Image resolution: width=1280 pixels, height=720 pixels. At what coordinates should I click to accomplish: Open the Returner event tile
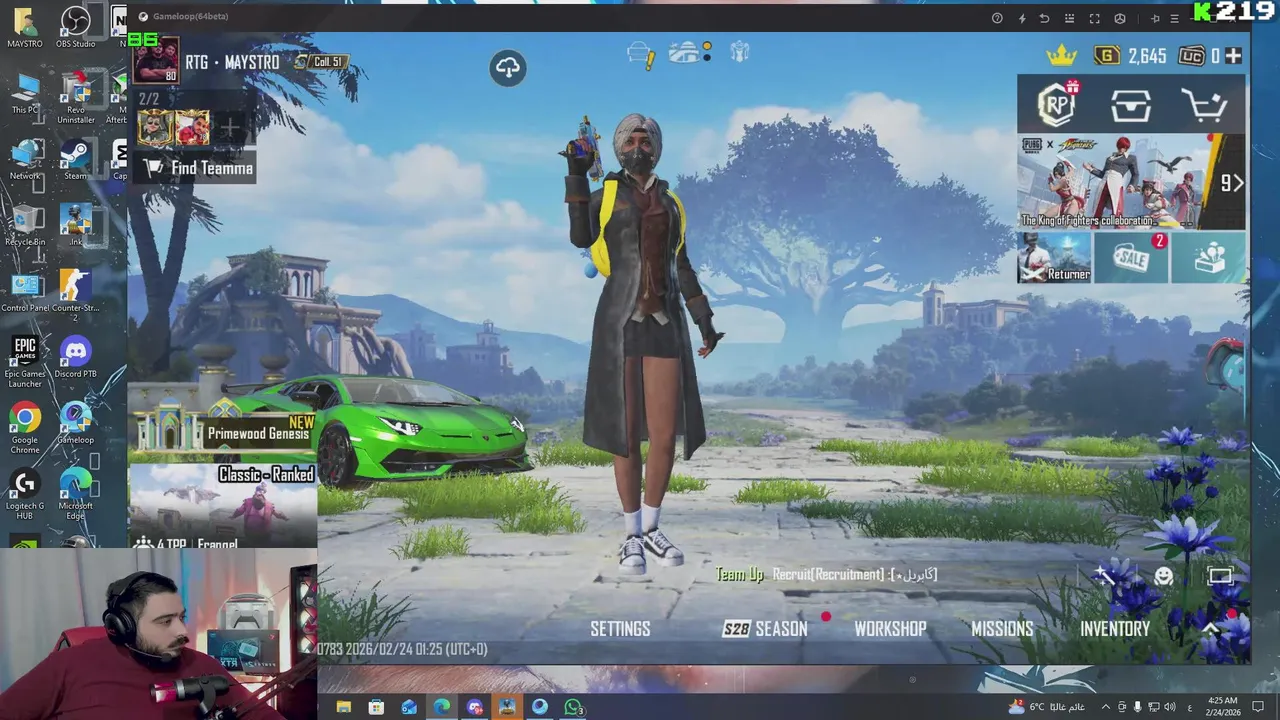pyautogui.click(x=1054, y=258)
